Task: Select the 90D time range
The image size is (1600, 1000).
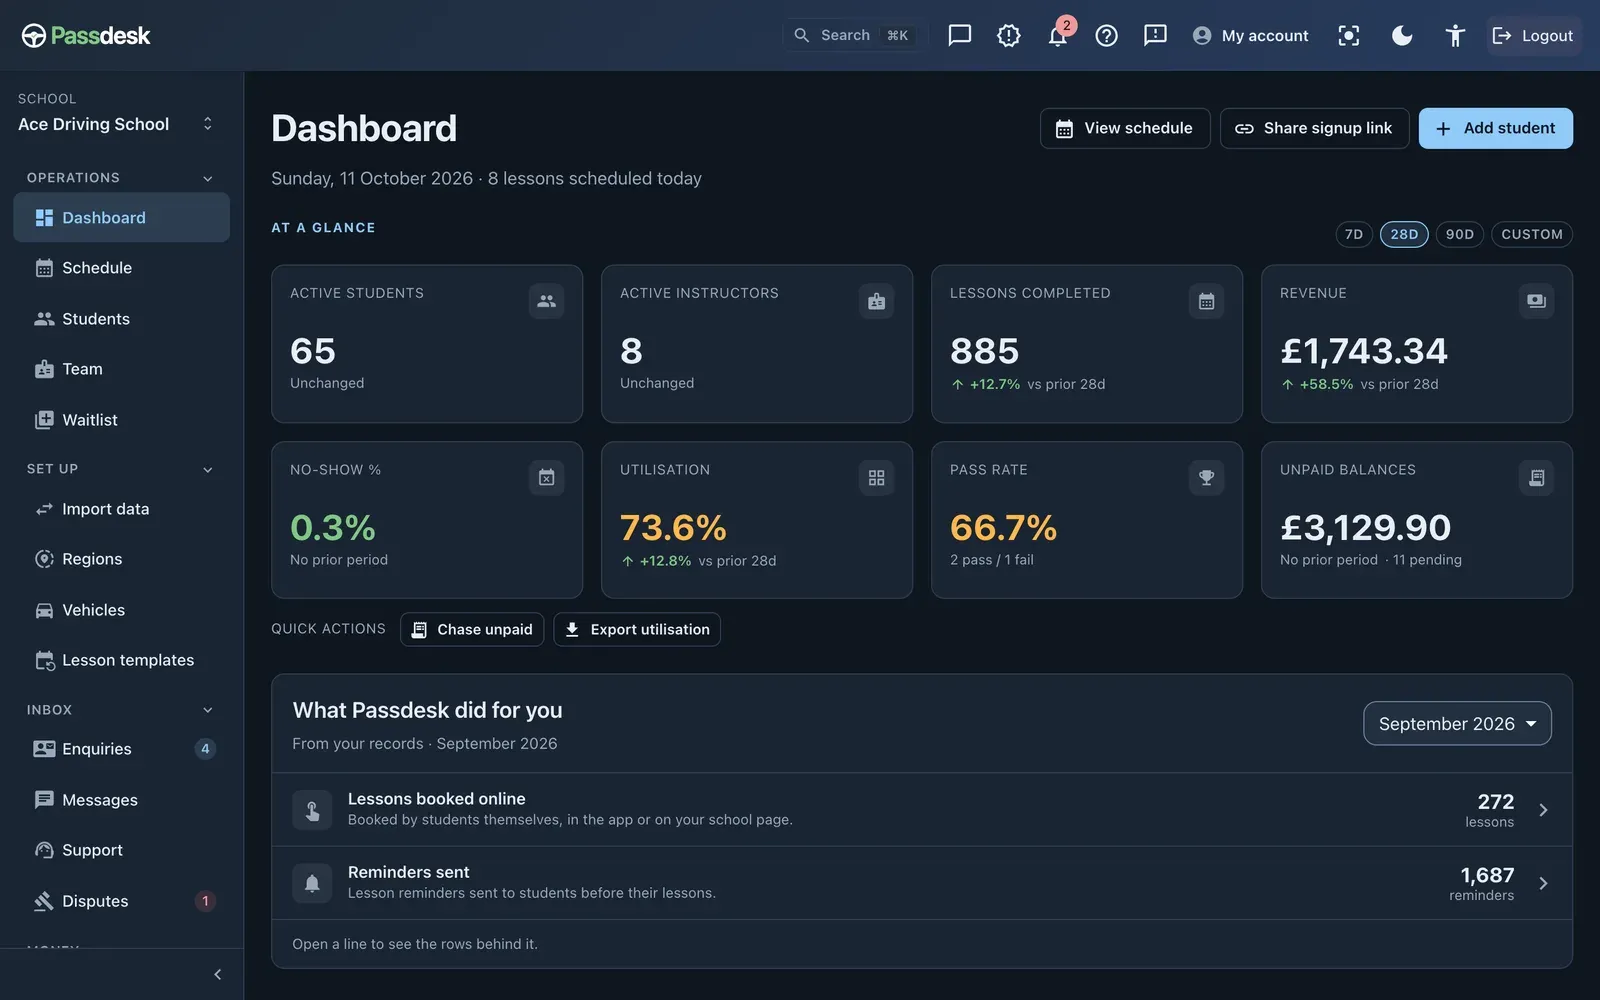Action: 1460,234
